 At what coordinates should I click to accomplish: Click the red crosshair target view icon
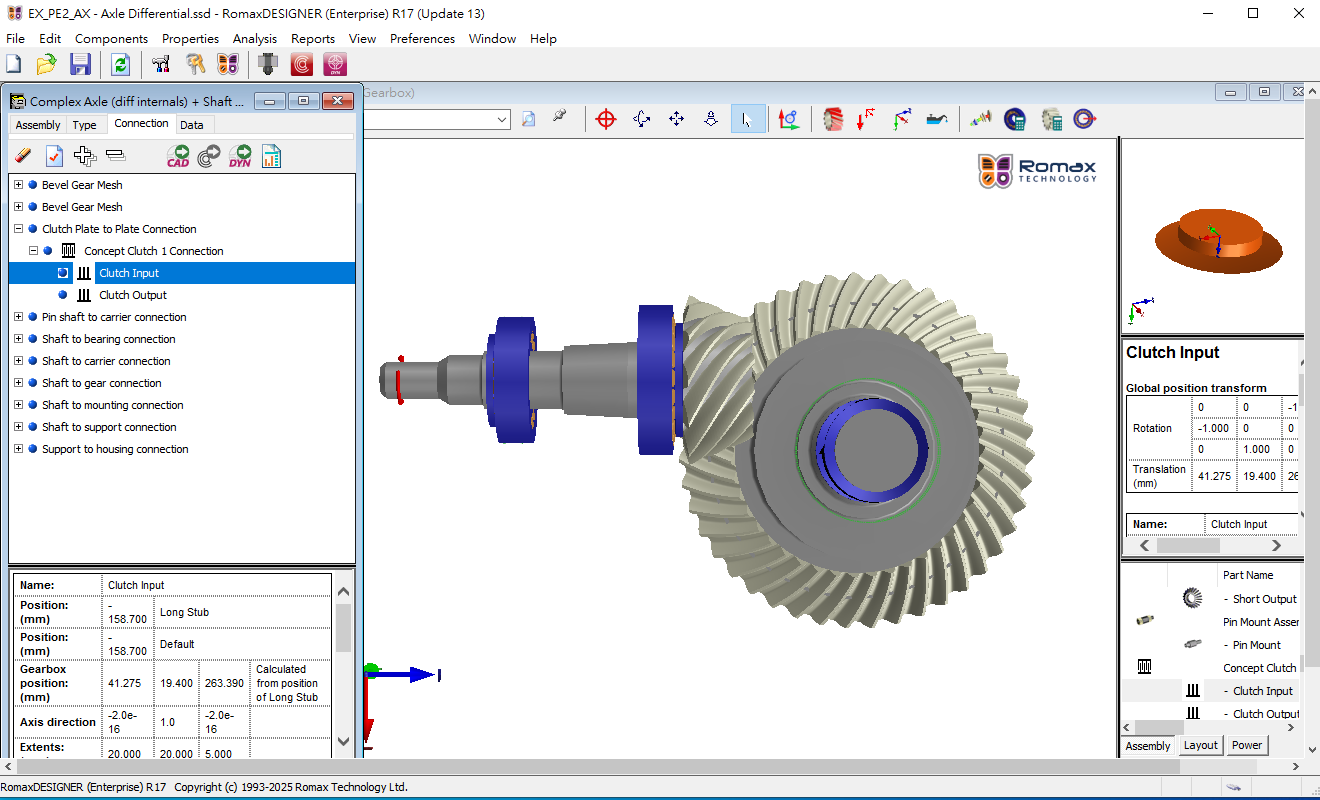point(605,119)
